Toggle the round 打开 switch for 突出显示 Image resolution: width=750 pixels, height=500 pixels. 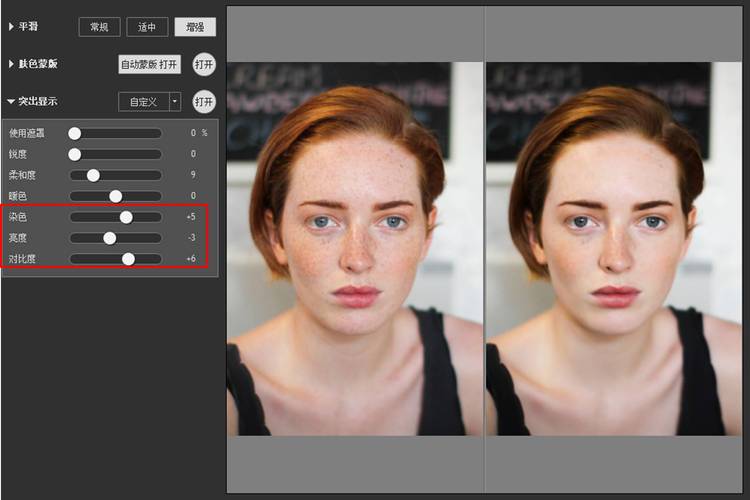(x=204, y=101)
